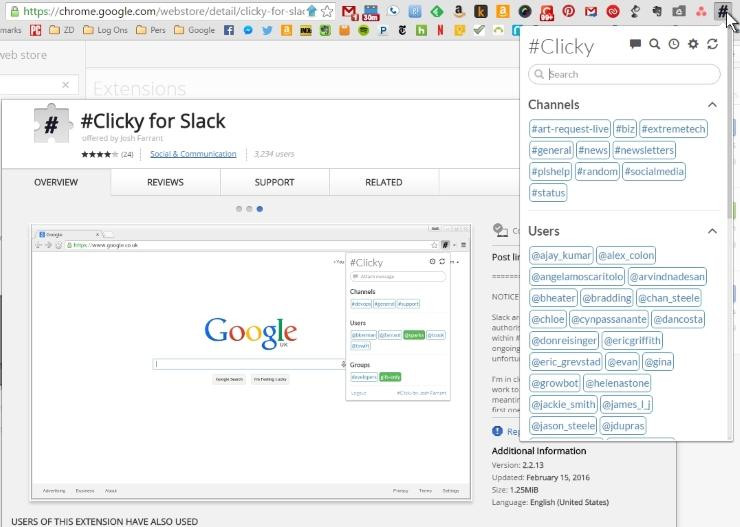The image size is (740, 527).
Task: Select the second screenshot carousel dot
Action: click(249, 209)
